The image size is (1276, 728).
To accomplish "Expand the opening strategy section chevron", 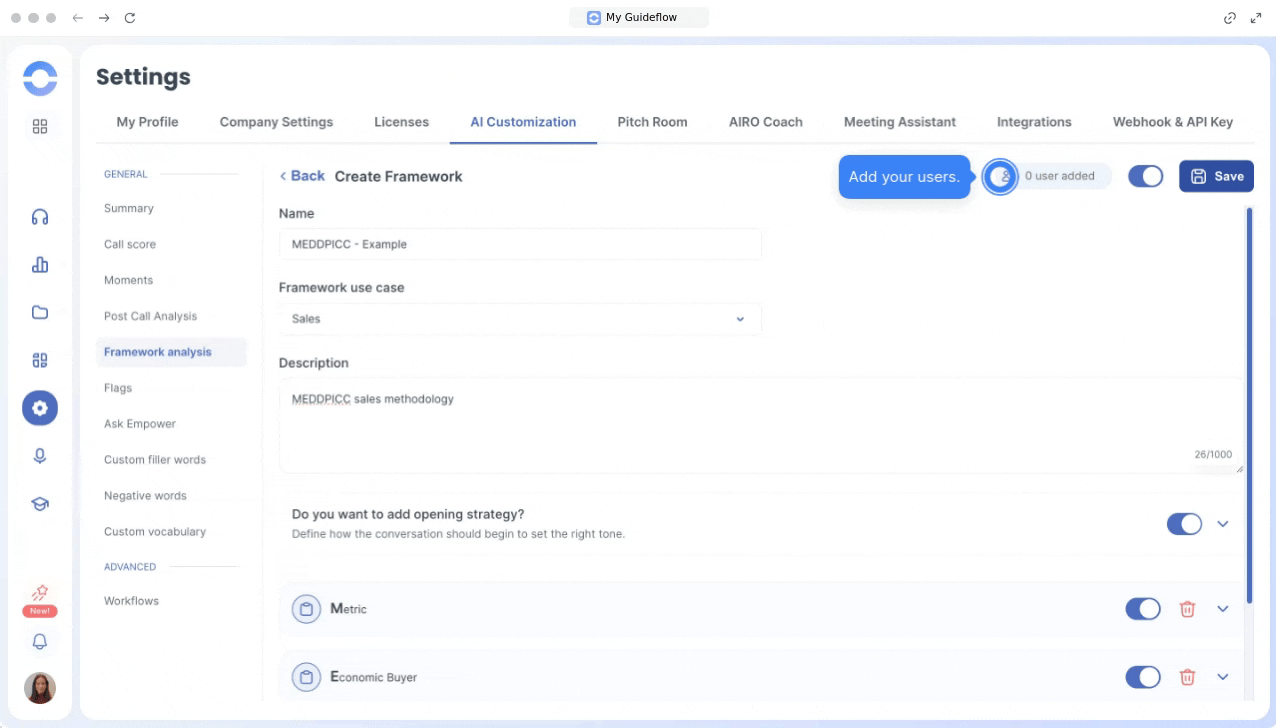I will pyautogui.click(x=1222, y=524).
